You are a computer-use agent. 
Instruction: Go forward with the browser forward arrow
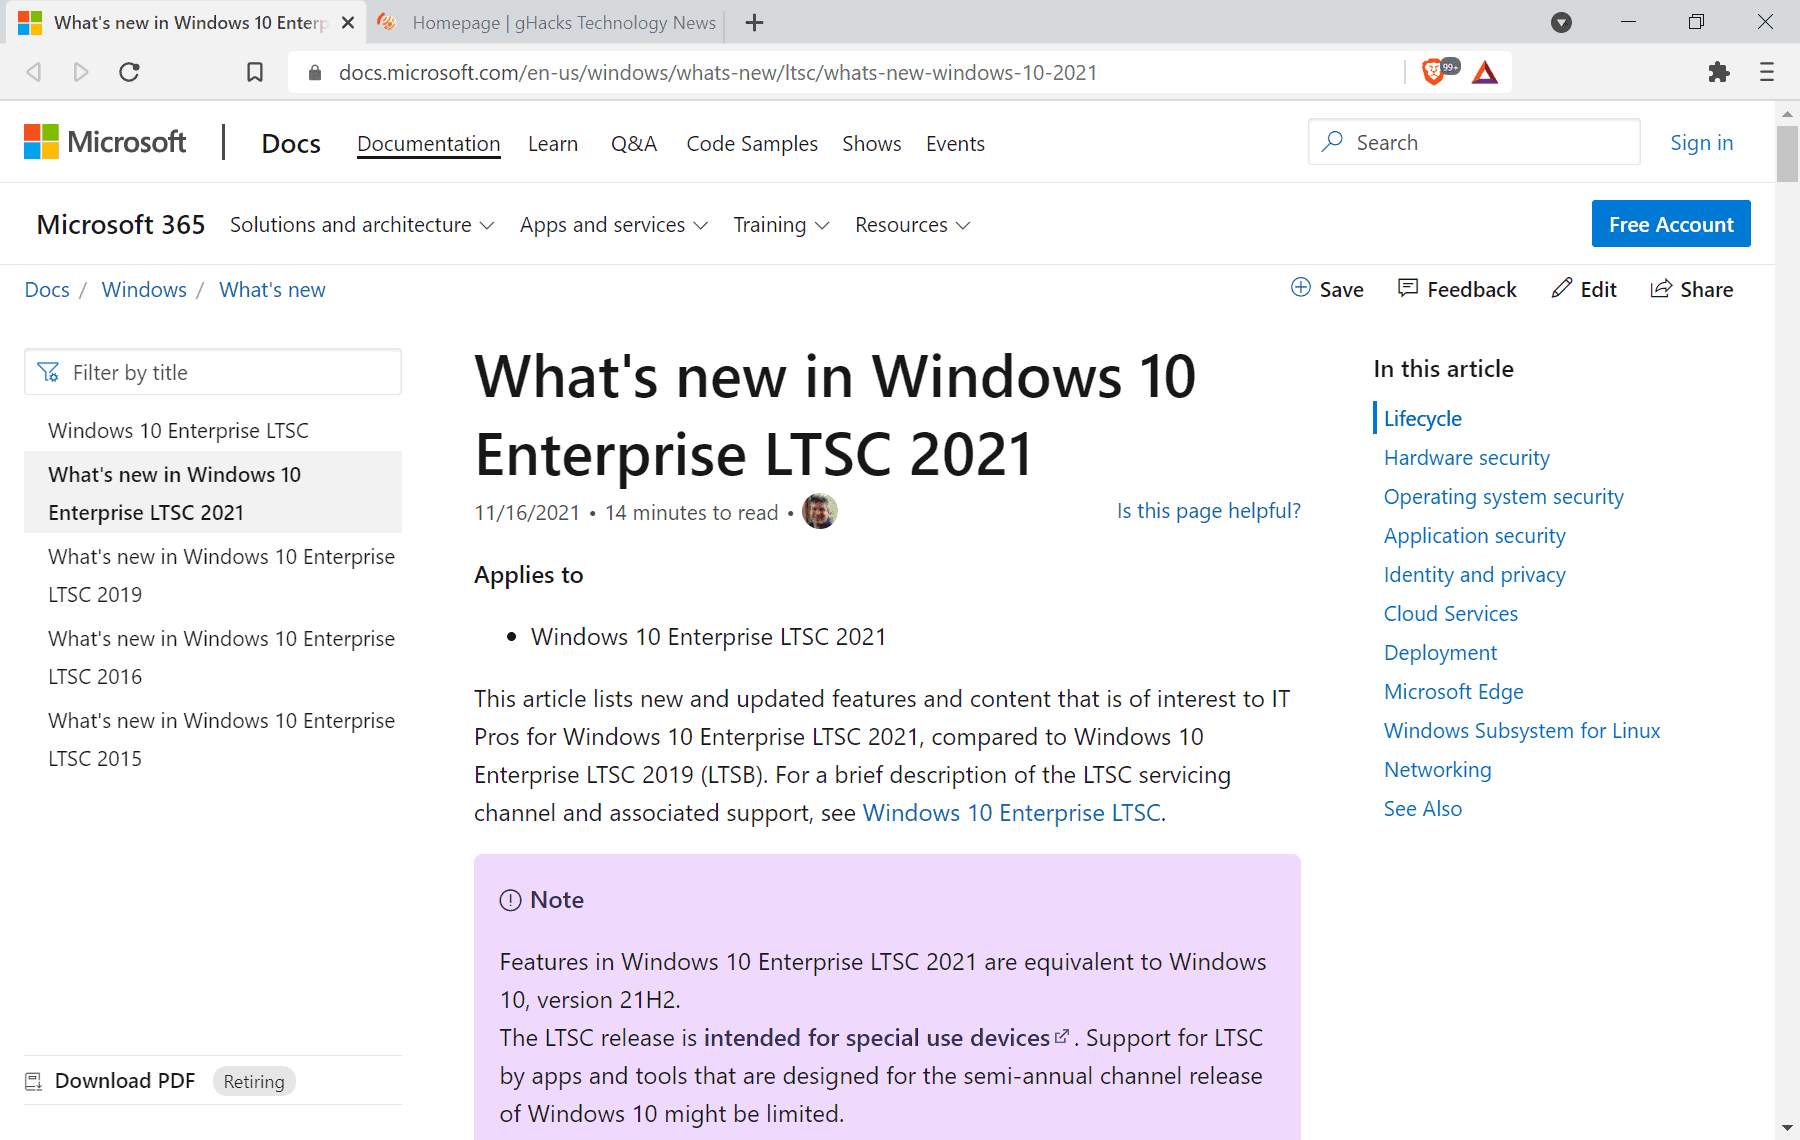(81, 72)
